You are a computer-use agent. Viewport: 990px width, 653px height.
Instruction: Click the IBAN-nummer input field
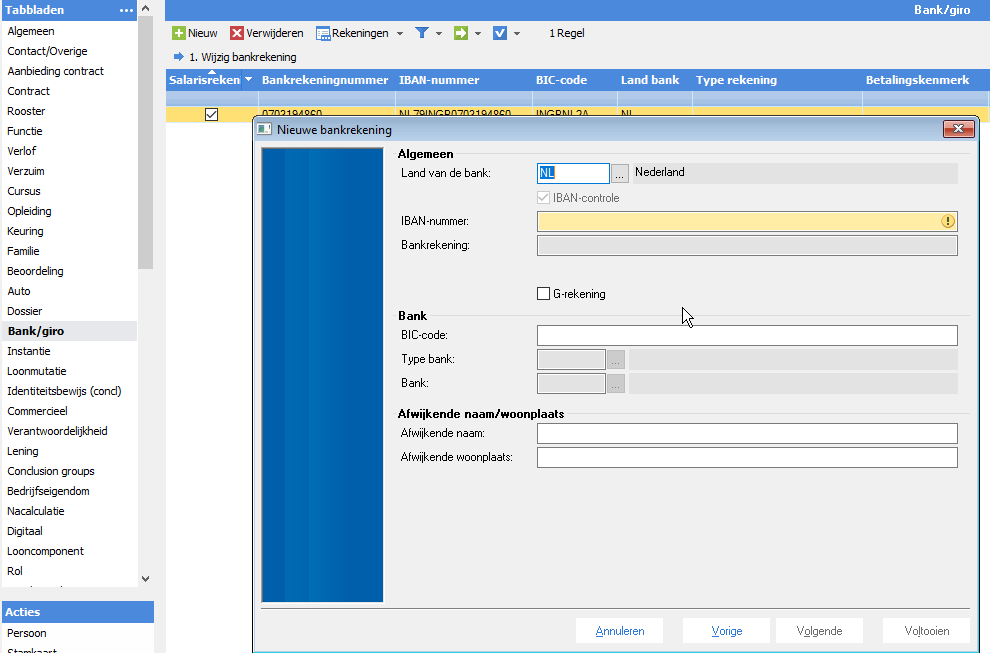(x=747, y=221)
